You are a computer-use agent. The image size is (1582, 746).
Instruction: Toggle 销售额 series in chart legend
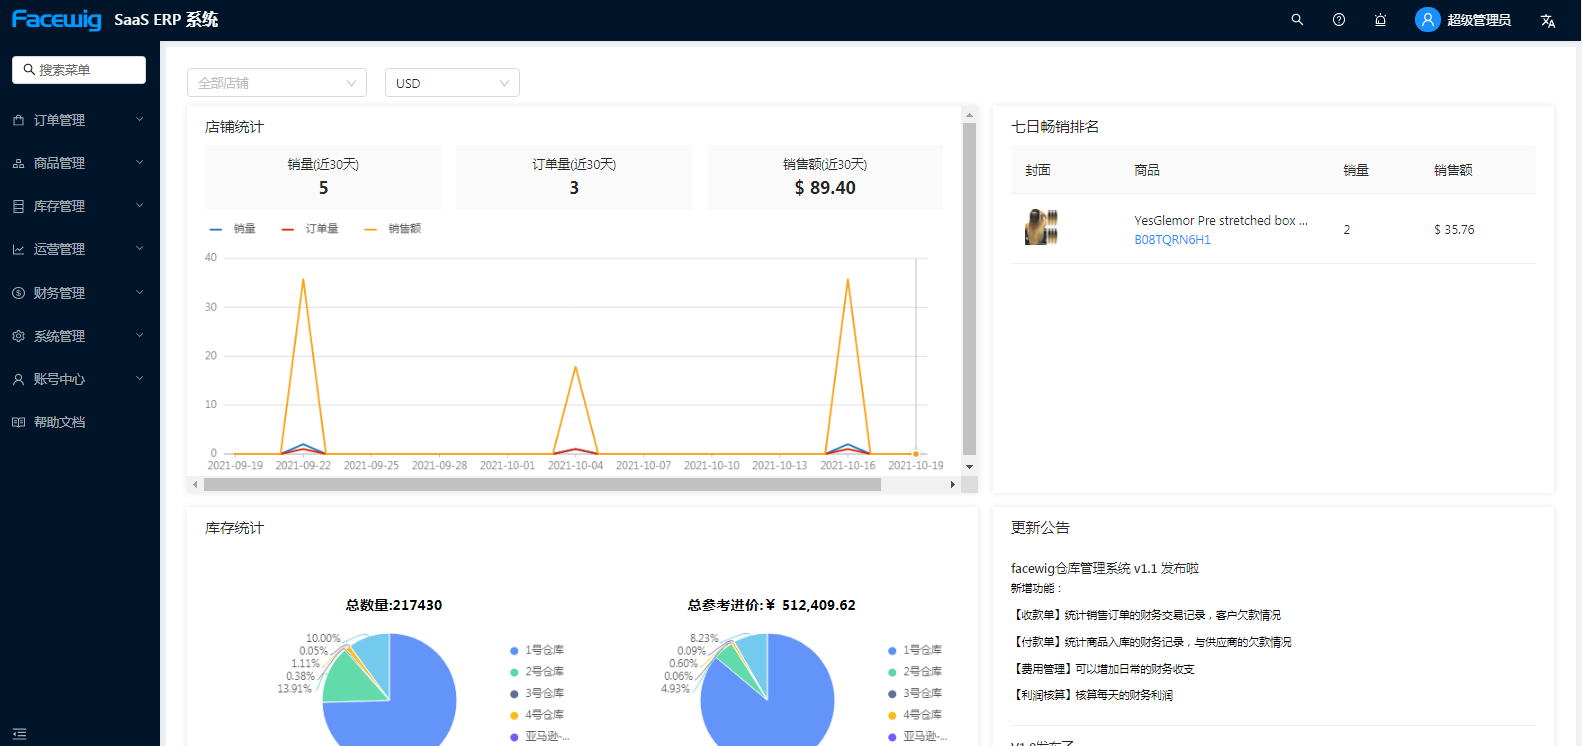coord(393,229)
